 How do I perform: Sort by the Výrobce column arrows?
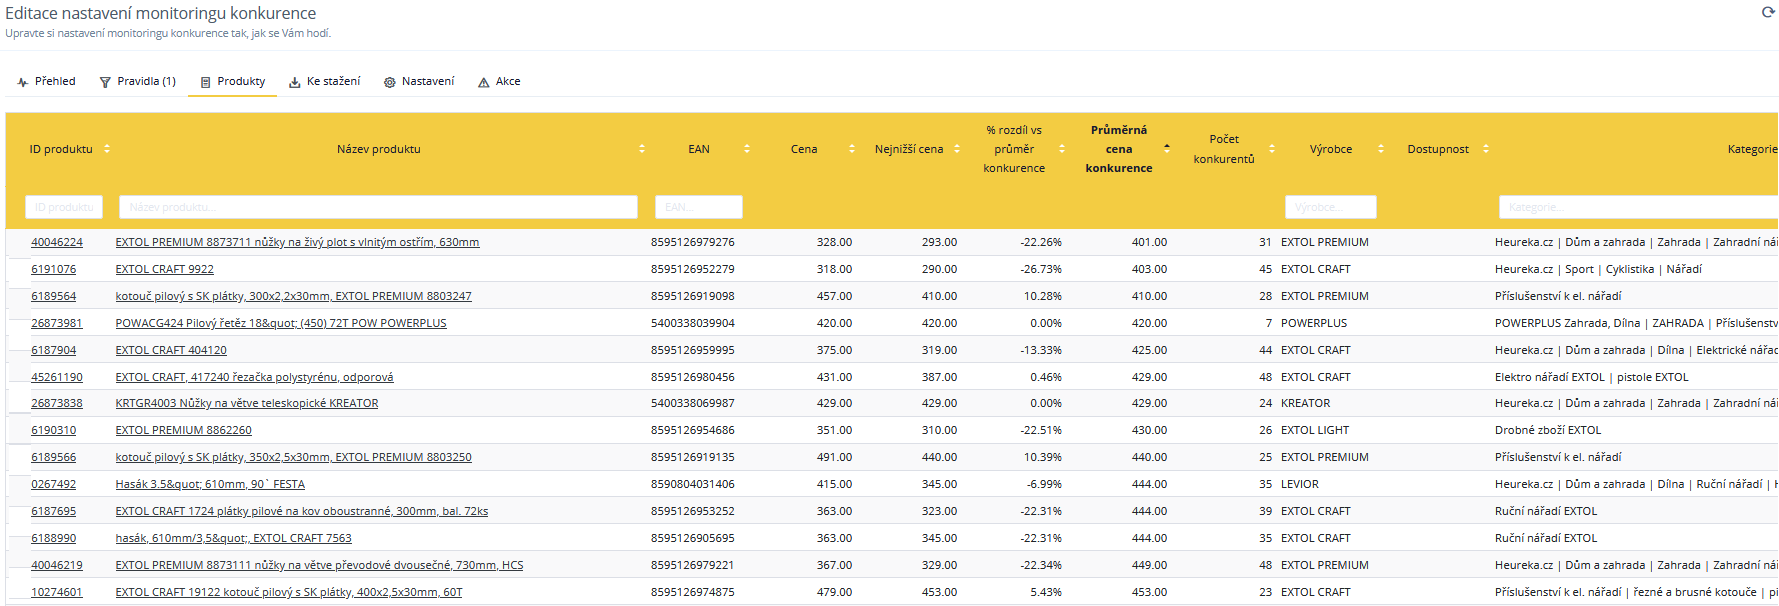coord(1381,149)
